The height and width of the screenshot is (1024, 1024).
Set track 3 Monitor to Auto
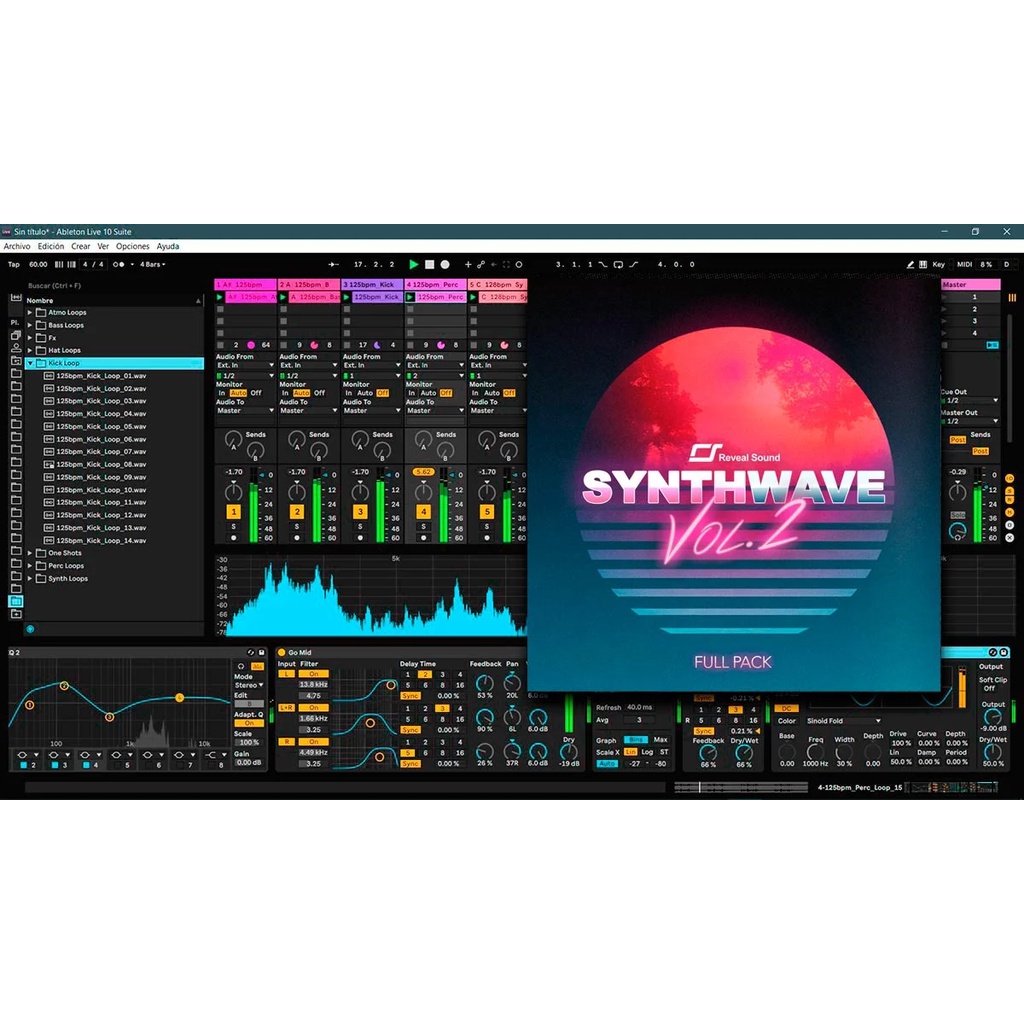click(x=364, y=393)
